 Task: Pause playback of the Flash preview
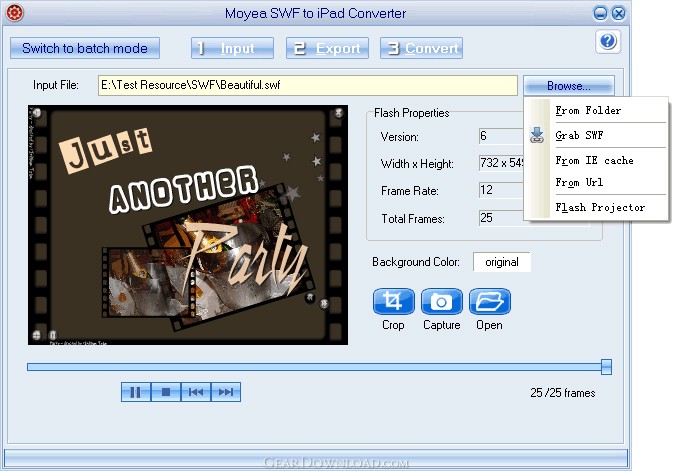click(x=136, y=392)
